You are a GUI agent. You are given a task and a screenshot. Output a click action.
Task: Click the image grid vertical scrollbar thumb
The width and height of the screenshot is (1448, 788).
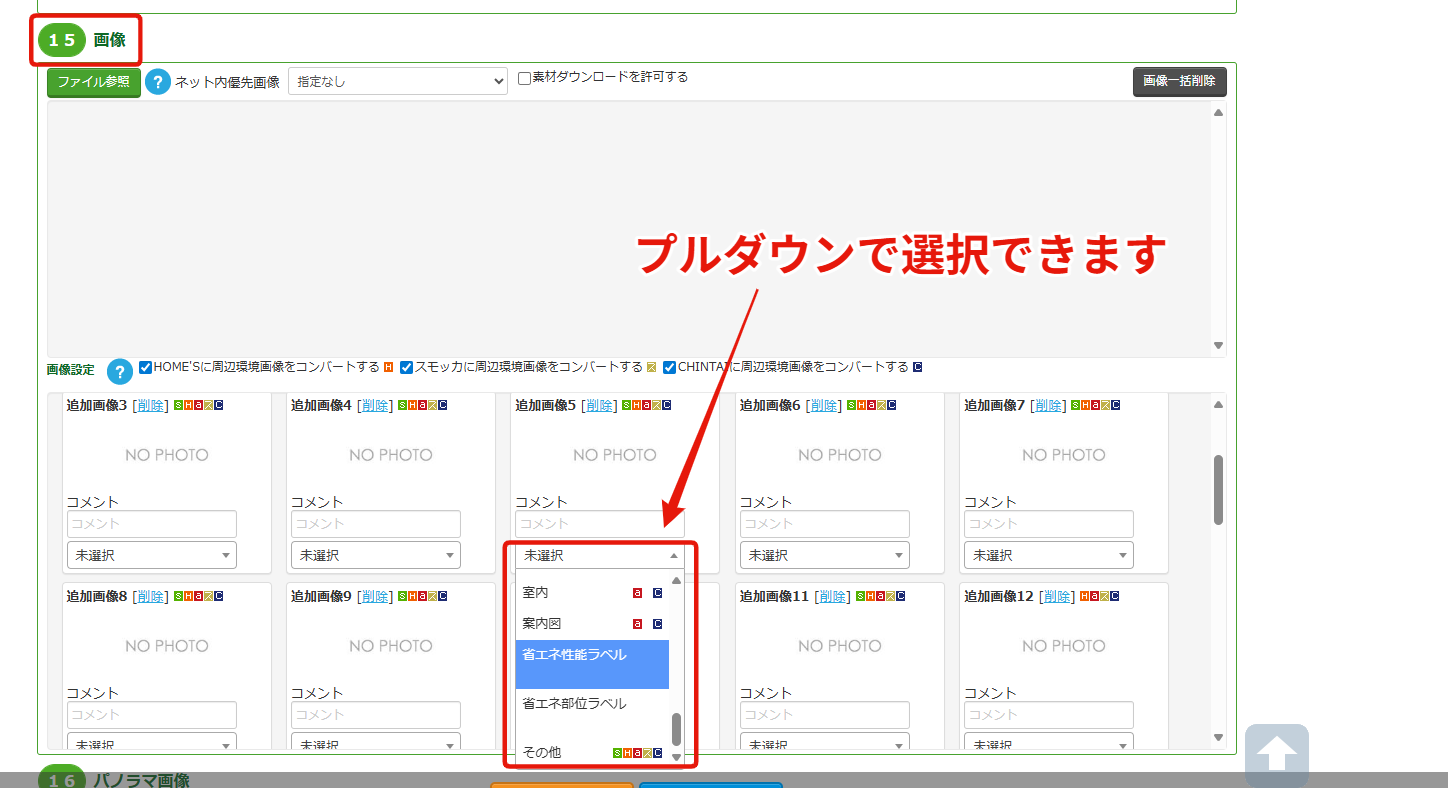tap(1218, 490)
